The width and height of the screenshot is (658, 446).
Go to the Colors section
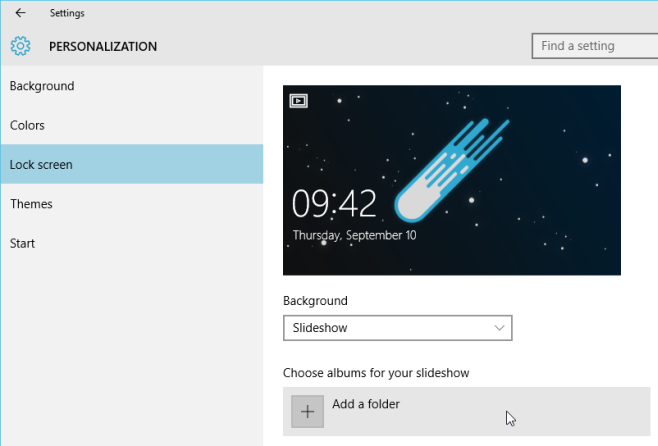pyautogui.click(x=27, y=125)
